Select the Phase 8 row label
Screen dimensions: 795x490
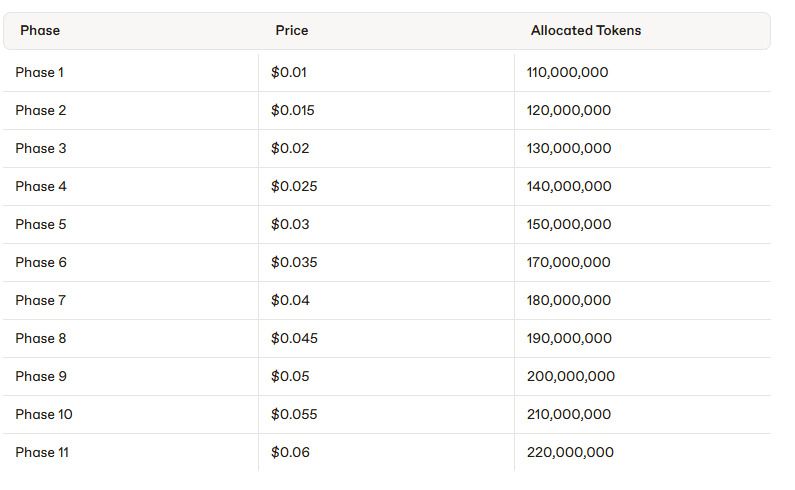coord(41,338)
